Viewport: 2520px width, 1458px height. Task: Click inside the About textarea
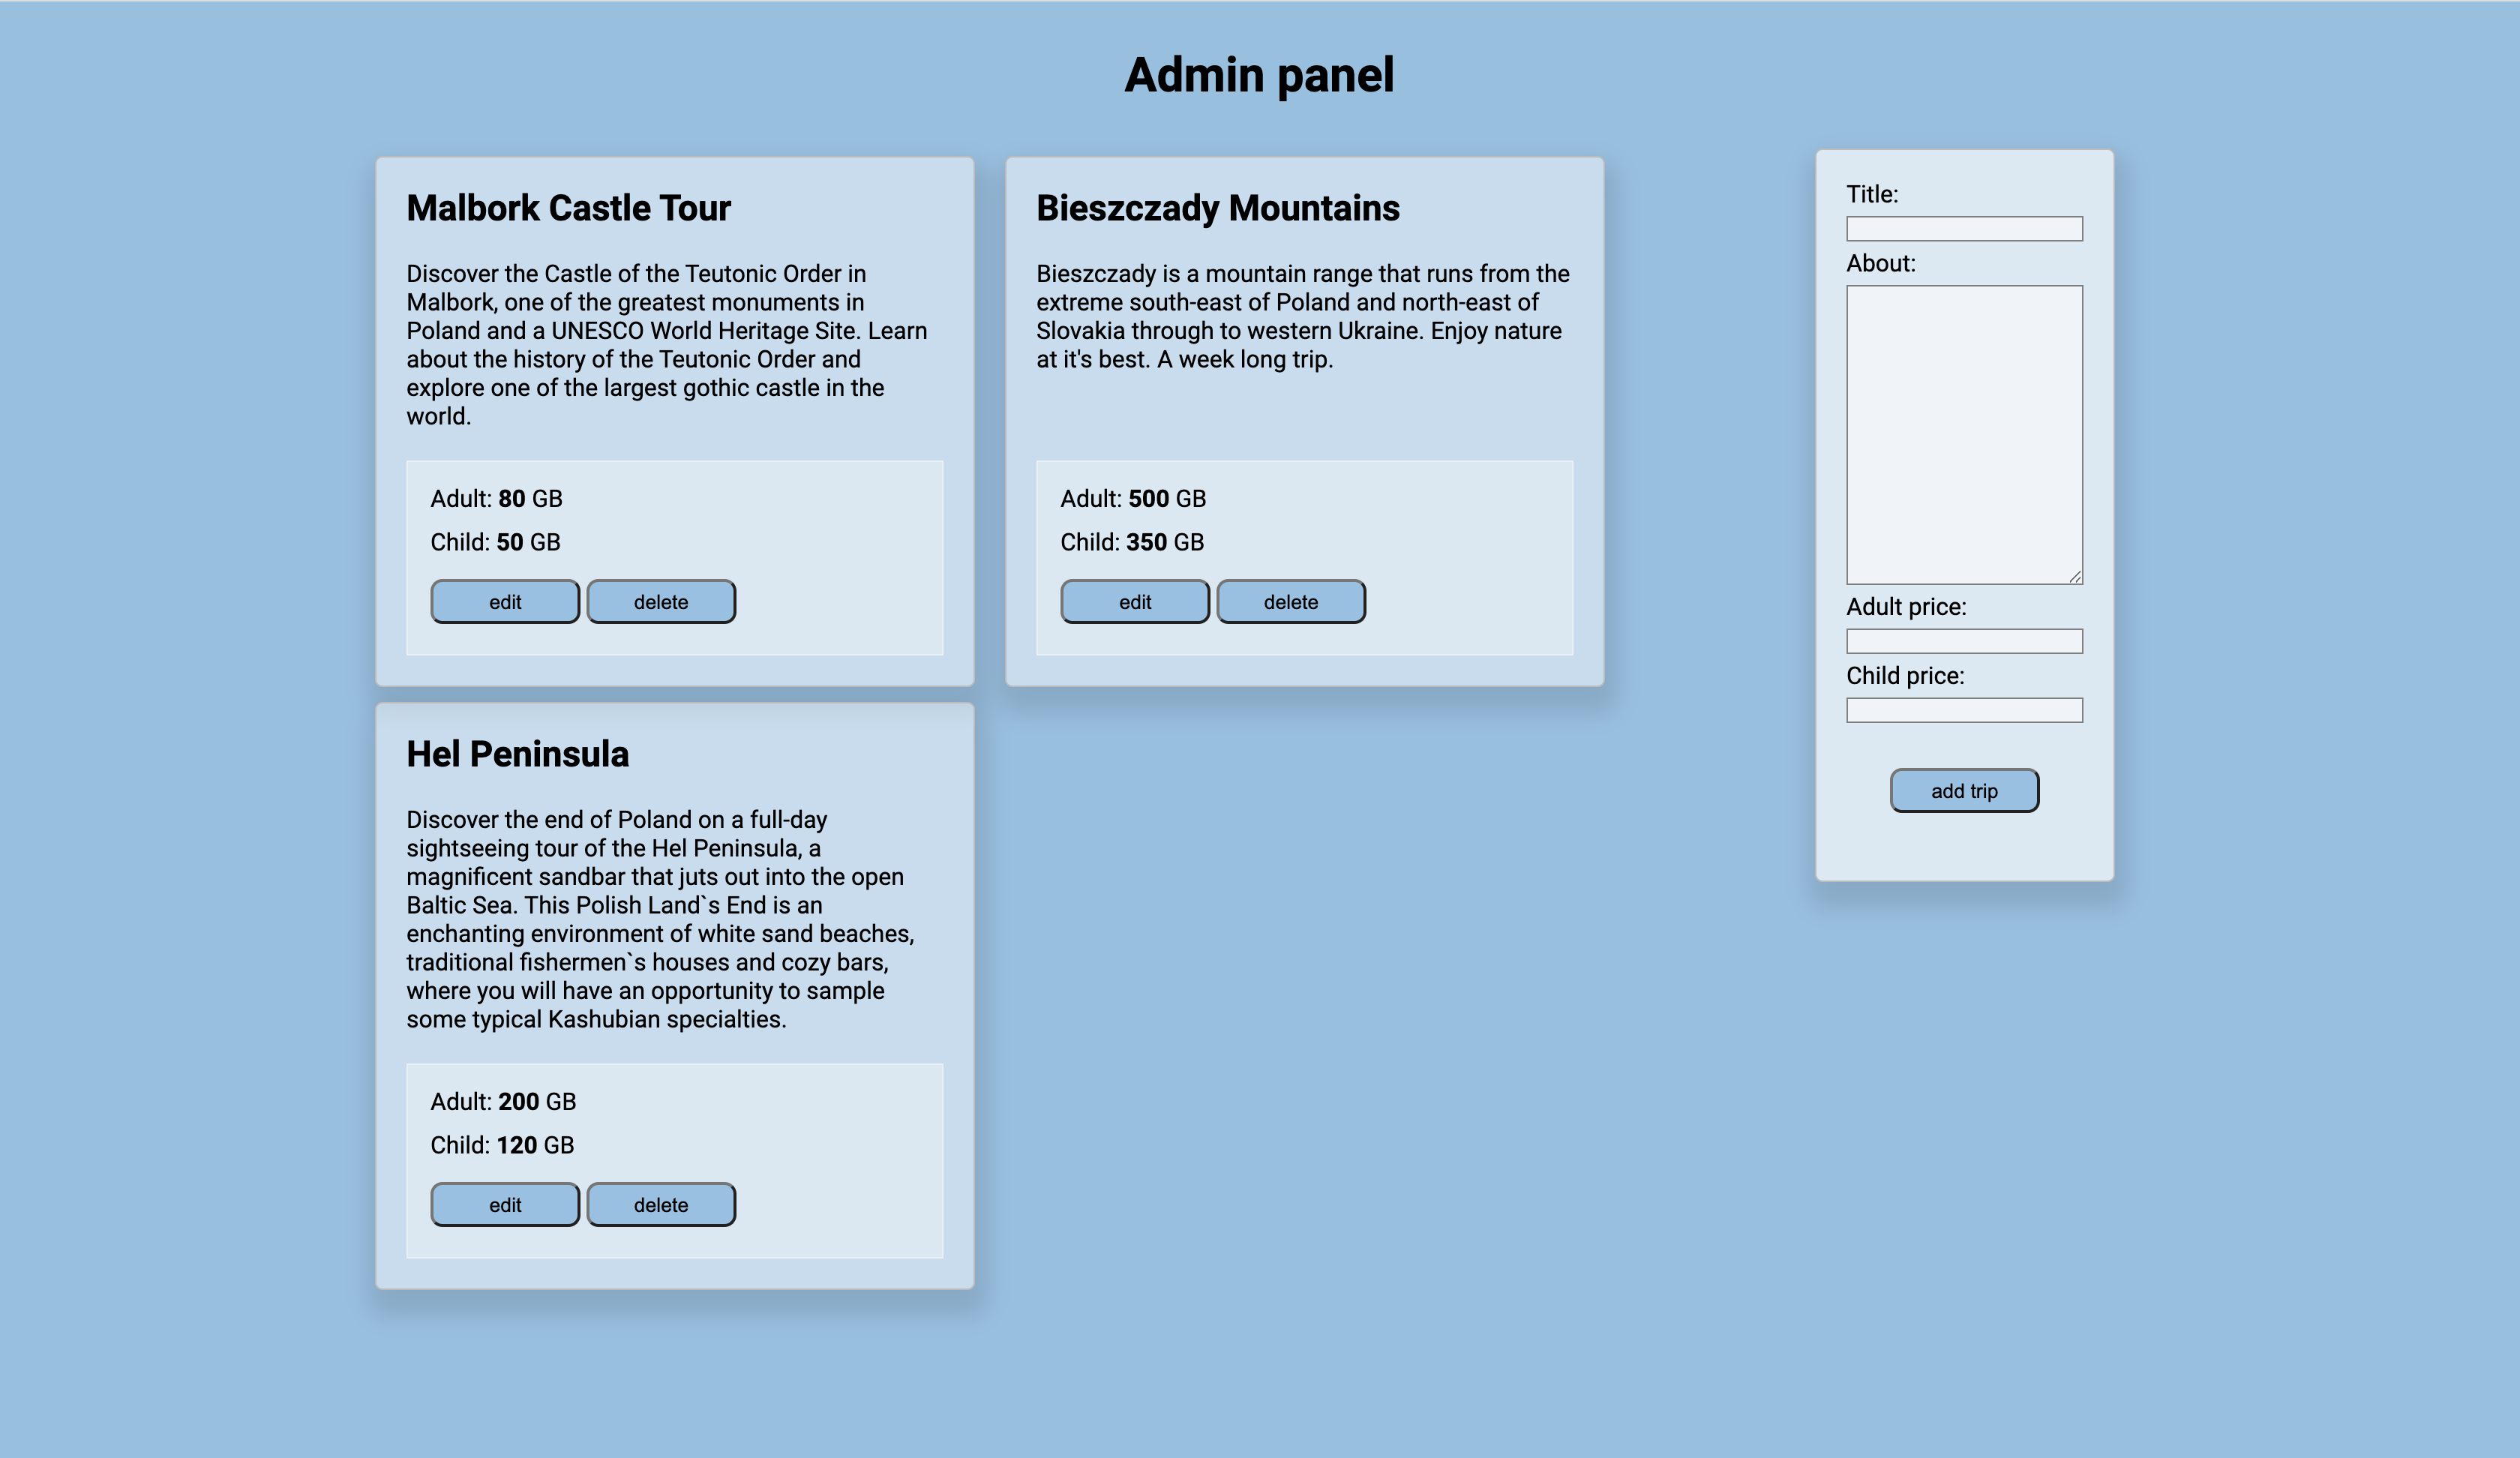point(1964,434)
